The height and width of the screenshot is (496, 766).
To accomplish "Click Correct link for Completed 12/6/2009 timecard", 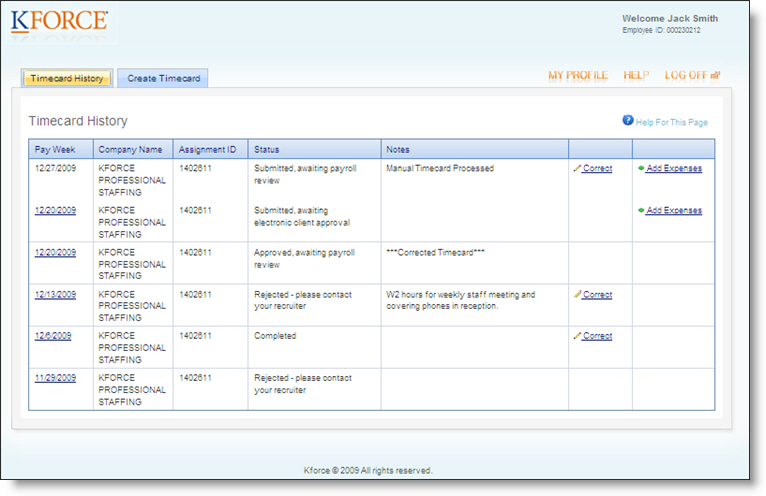I will (x=597, y=336).
